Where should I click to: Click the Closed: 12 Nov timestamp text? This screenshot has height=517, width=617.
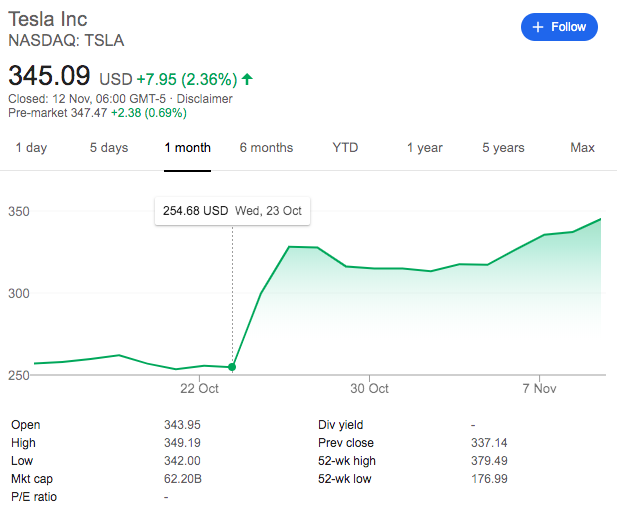point(87,99)
